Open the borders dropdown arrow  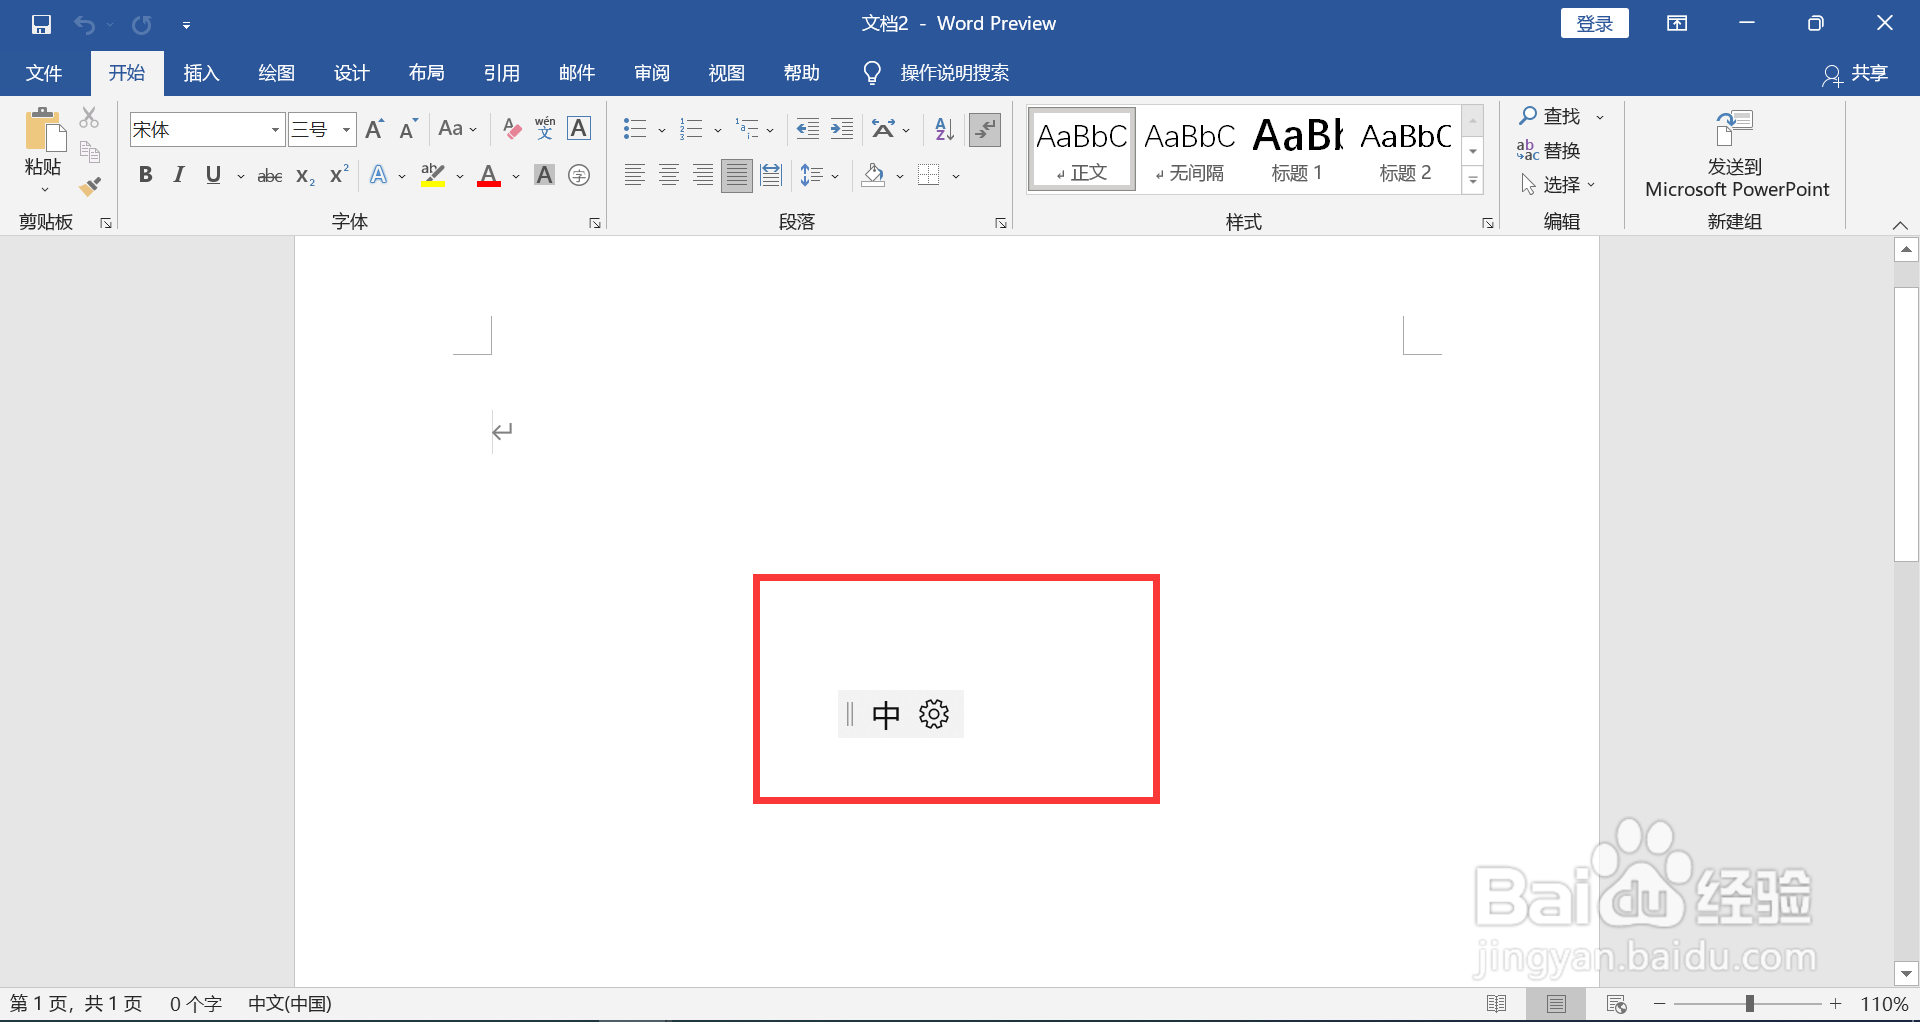[956, 177]
